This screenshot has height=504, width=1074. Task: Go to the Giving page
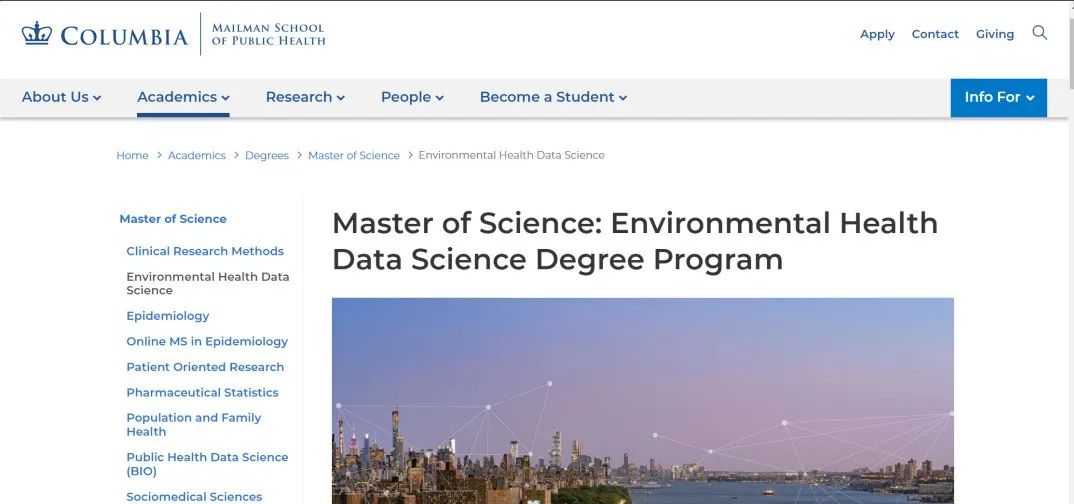[x=995, y=34]
